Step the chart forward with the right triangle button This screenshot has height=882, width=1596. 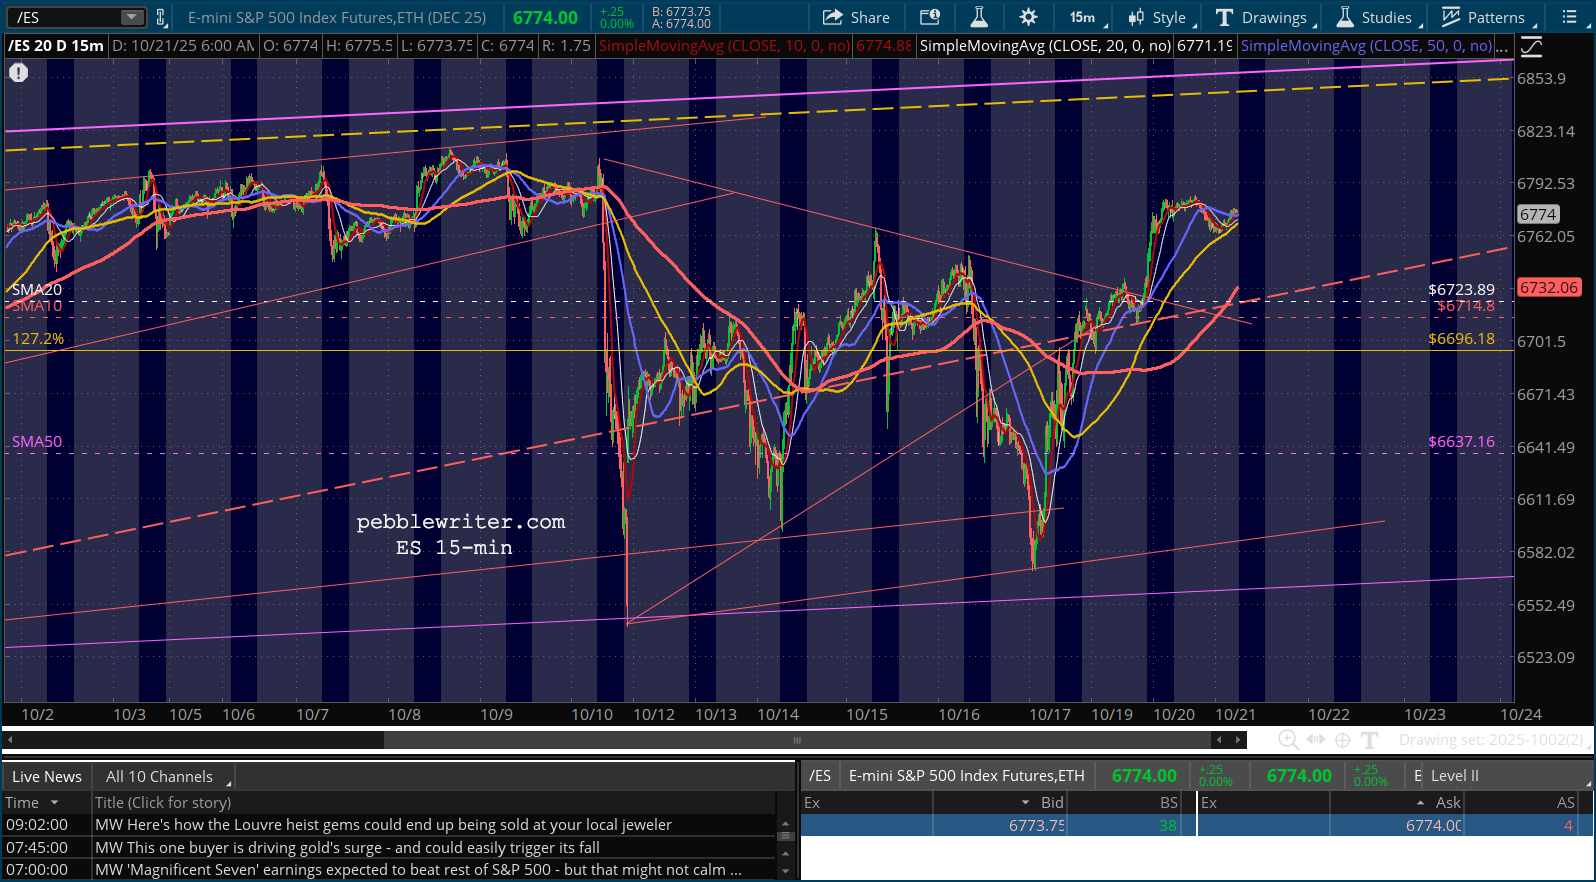click(x=1239, y=740)
